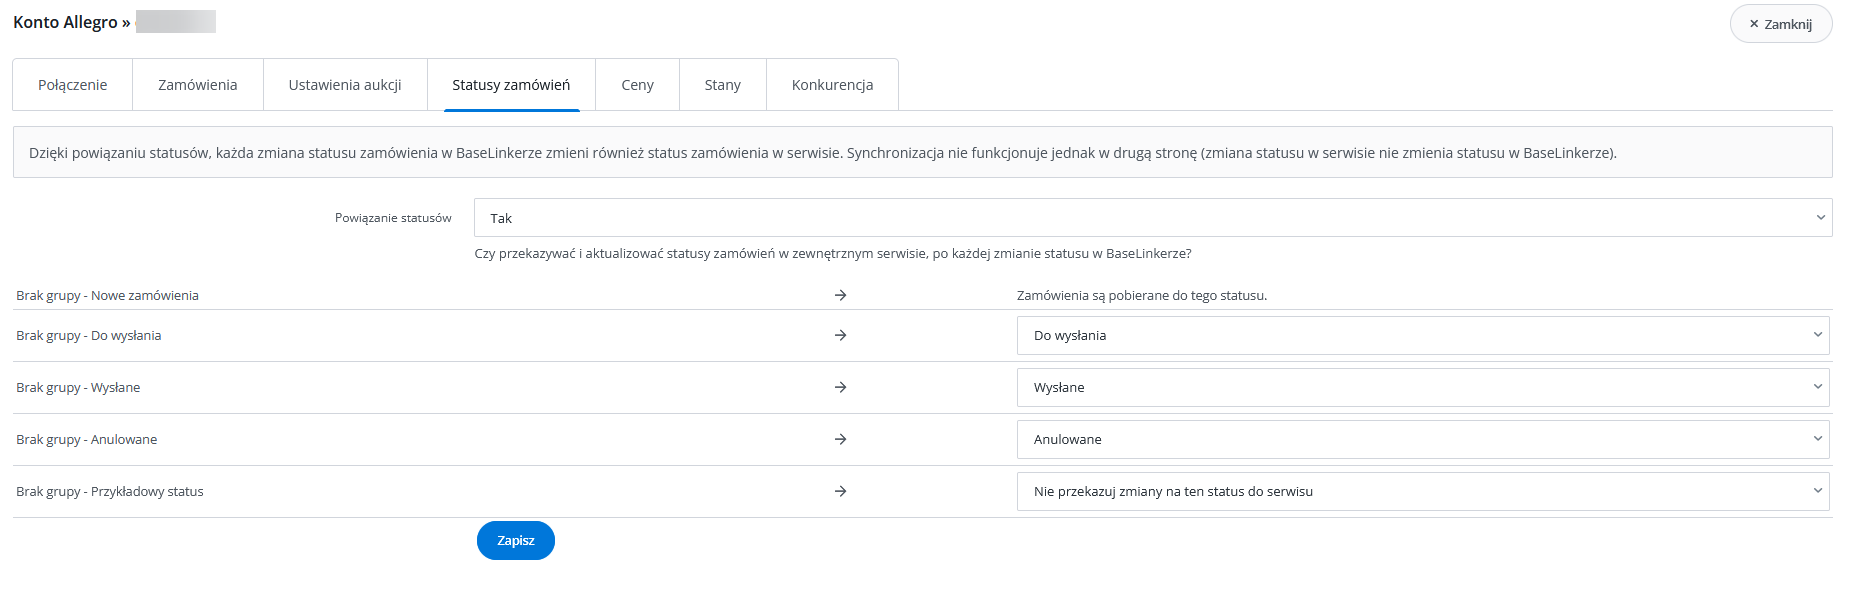Click arrow icon in Anulowane row

(840, 439)
